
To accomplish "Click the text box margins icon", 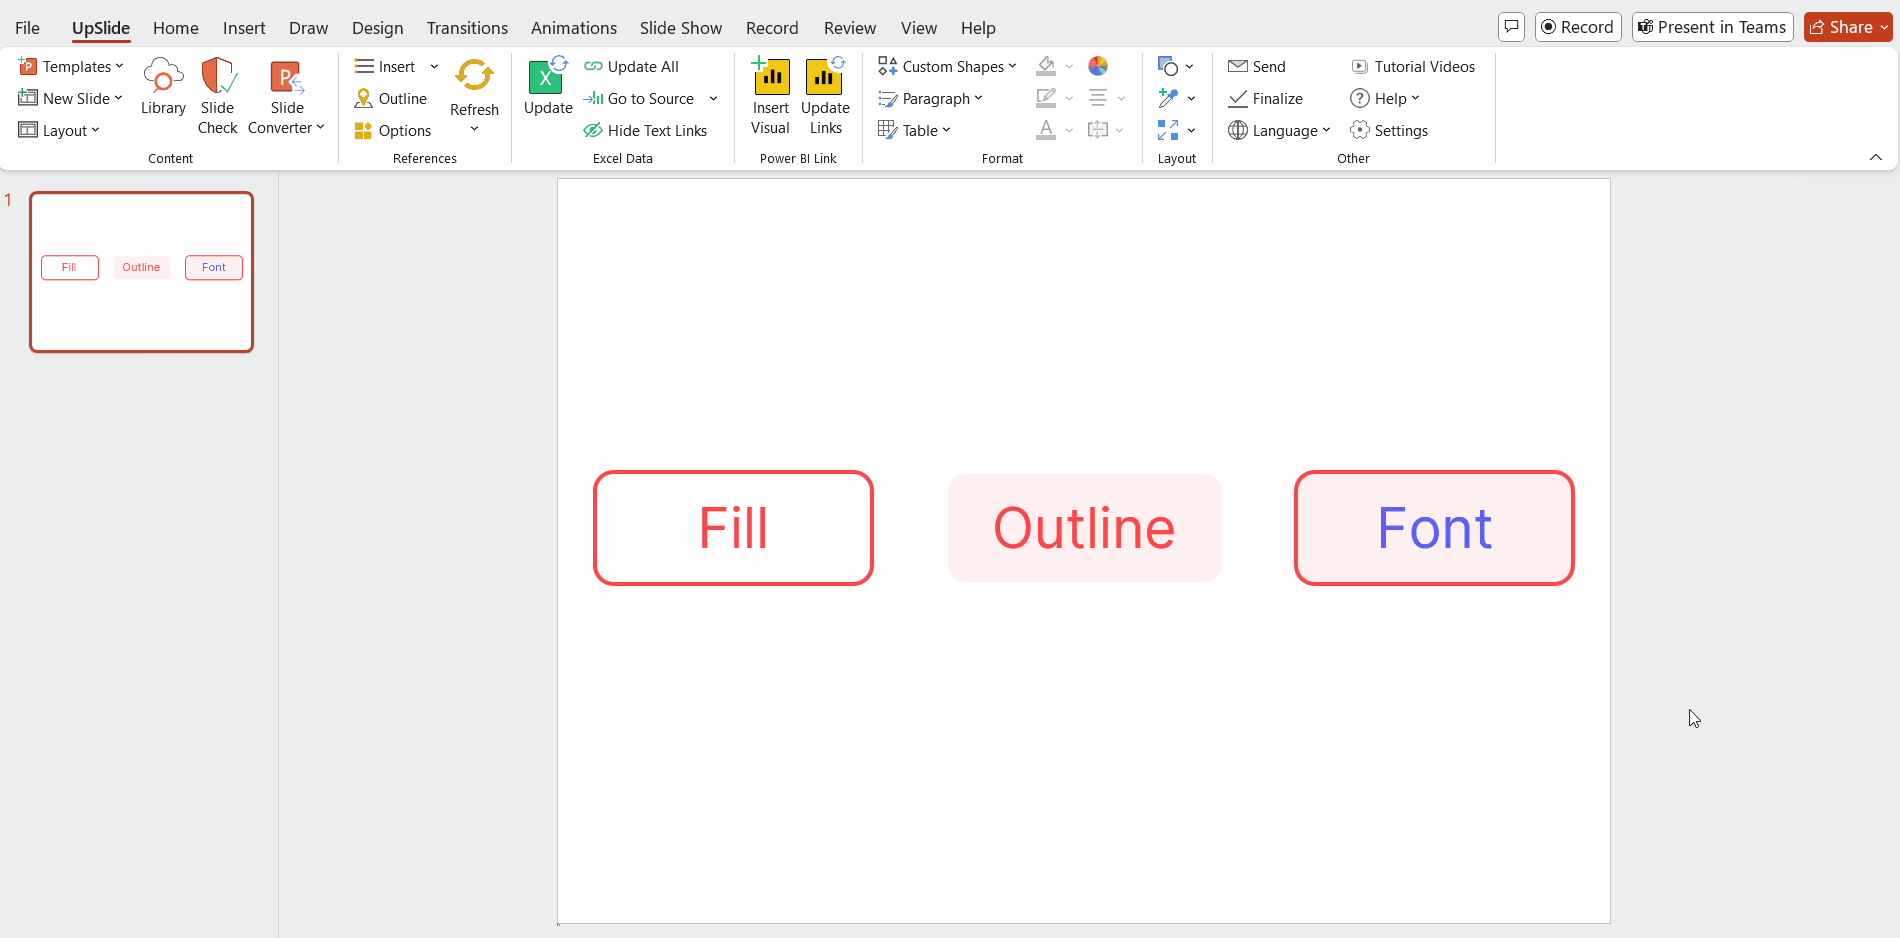I will [x=1098, y=130].
